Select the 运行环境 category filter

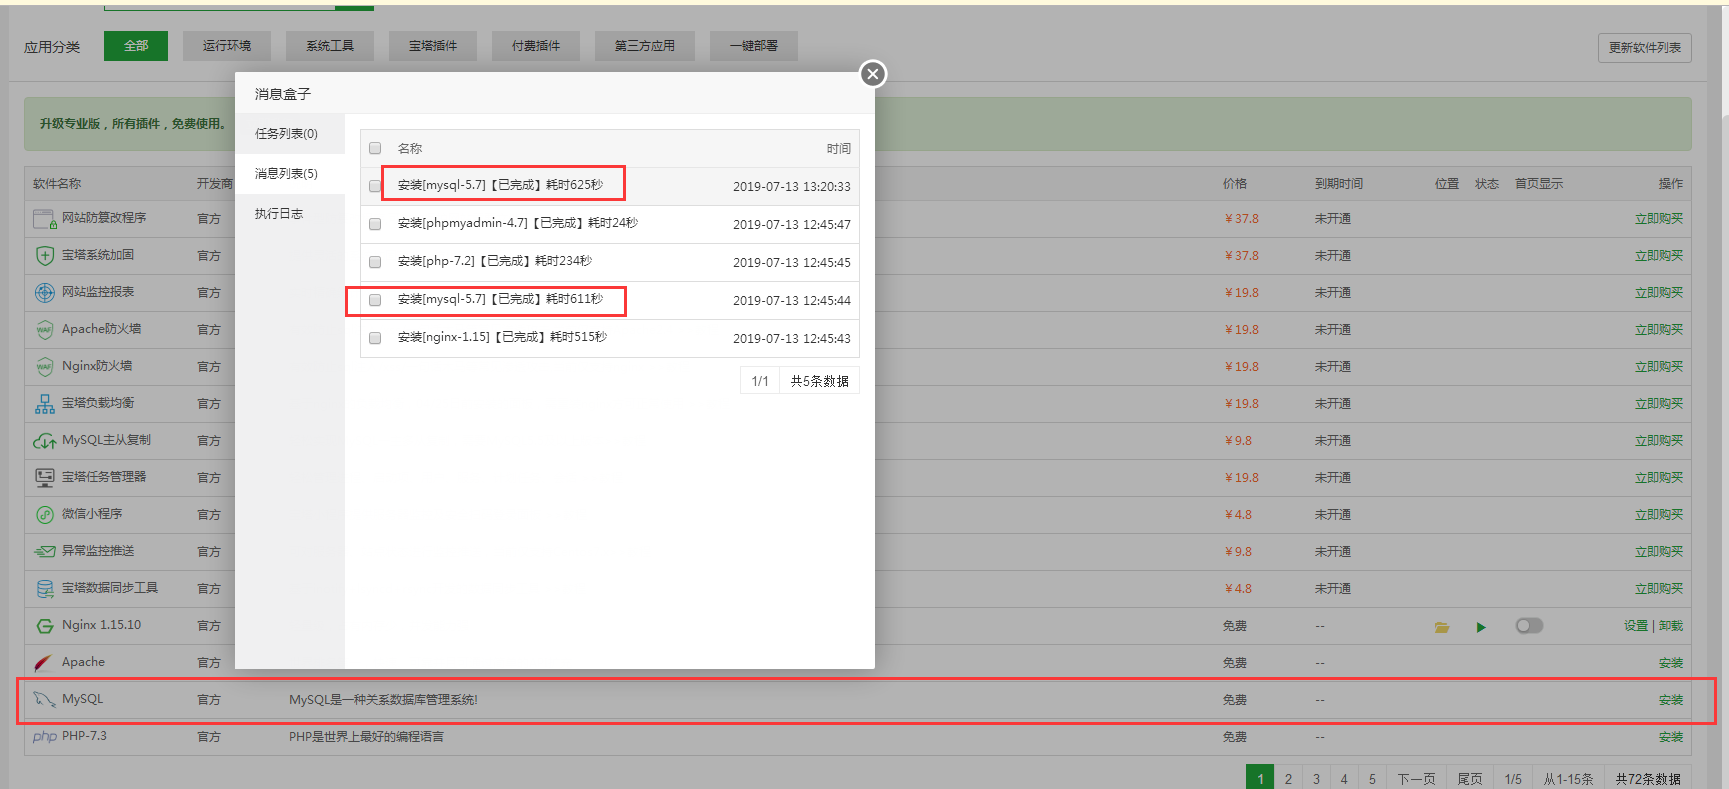(x=227, y=46)
